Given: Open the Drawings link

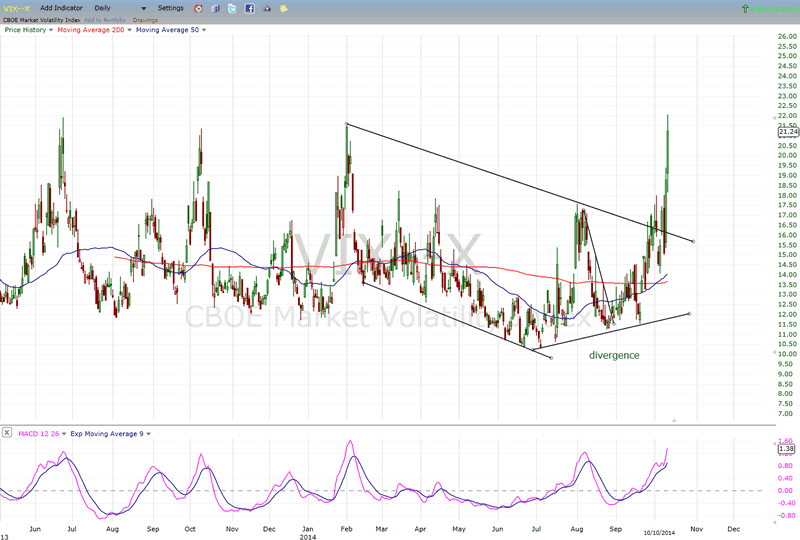Looking at the screenshot, I should pyautogui.click(x=145, y=20).
